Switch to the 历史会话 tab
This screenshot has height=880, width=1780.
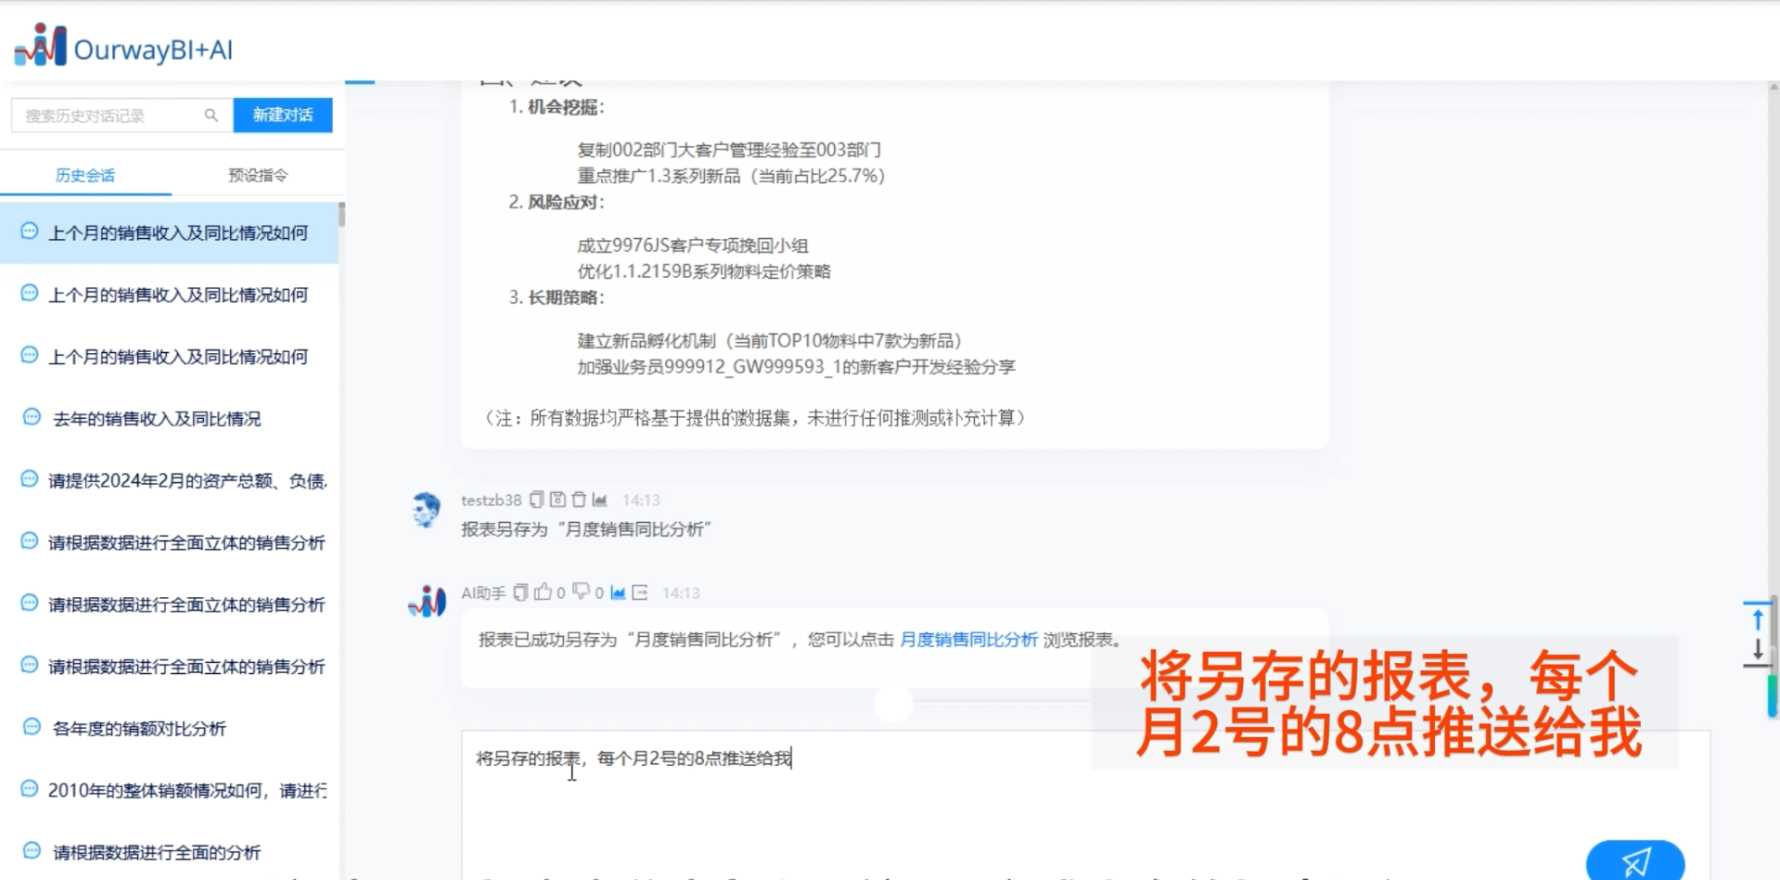pos(85,175)
